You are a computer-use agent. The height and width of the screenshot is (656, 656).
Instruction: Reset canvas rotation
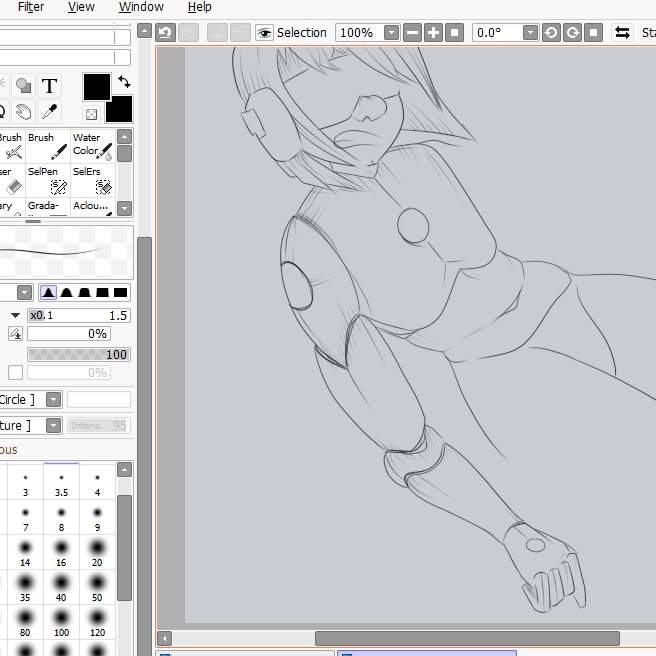tap(594, 33)
